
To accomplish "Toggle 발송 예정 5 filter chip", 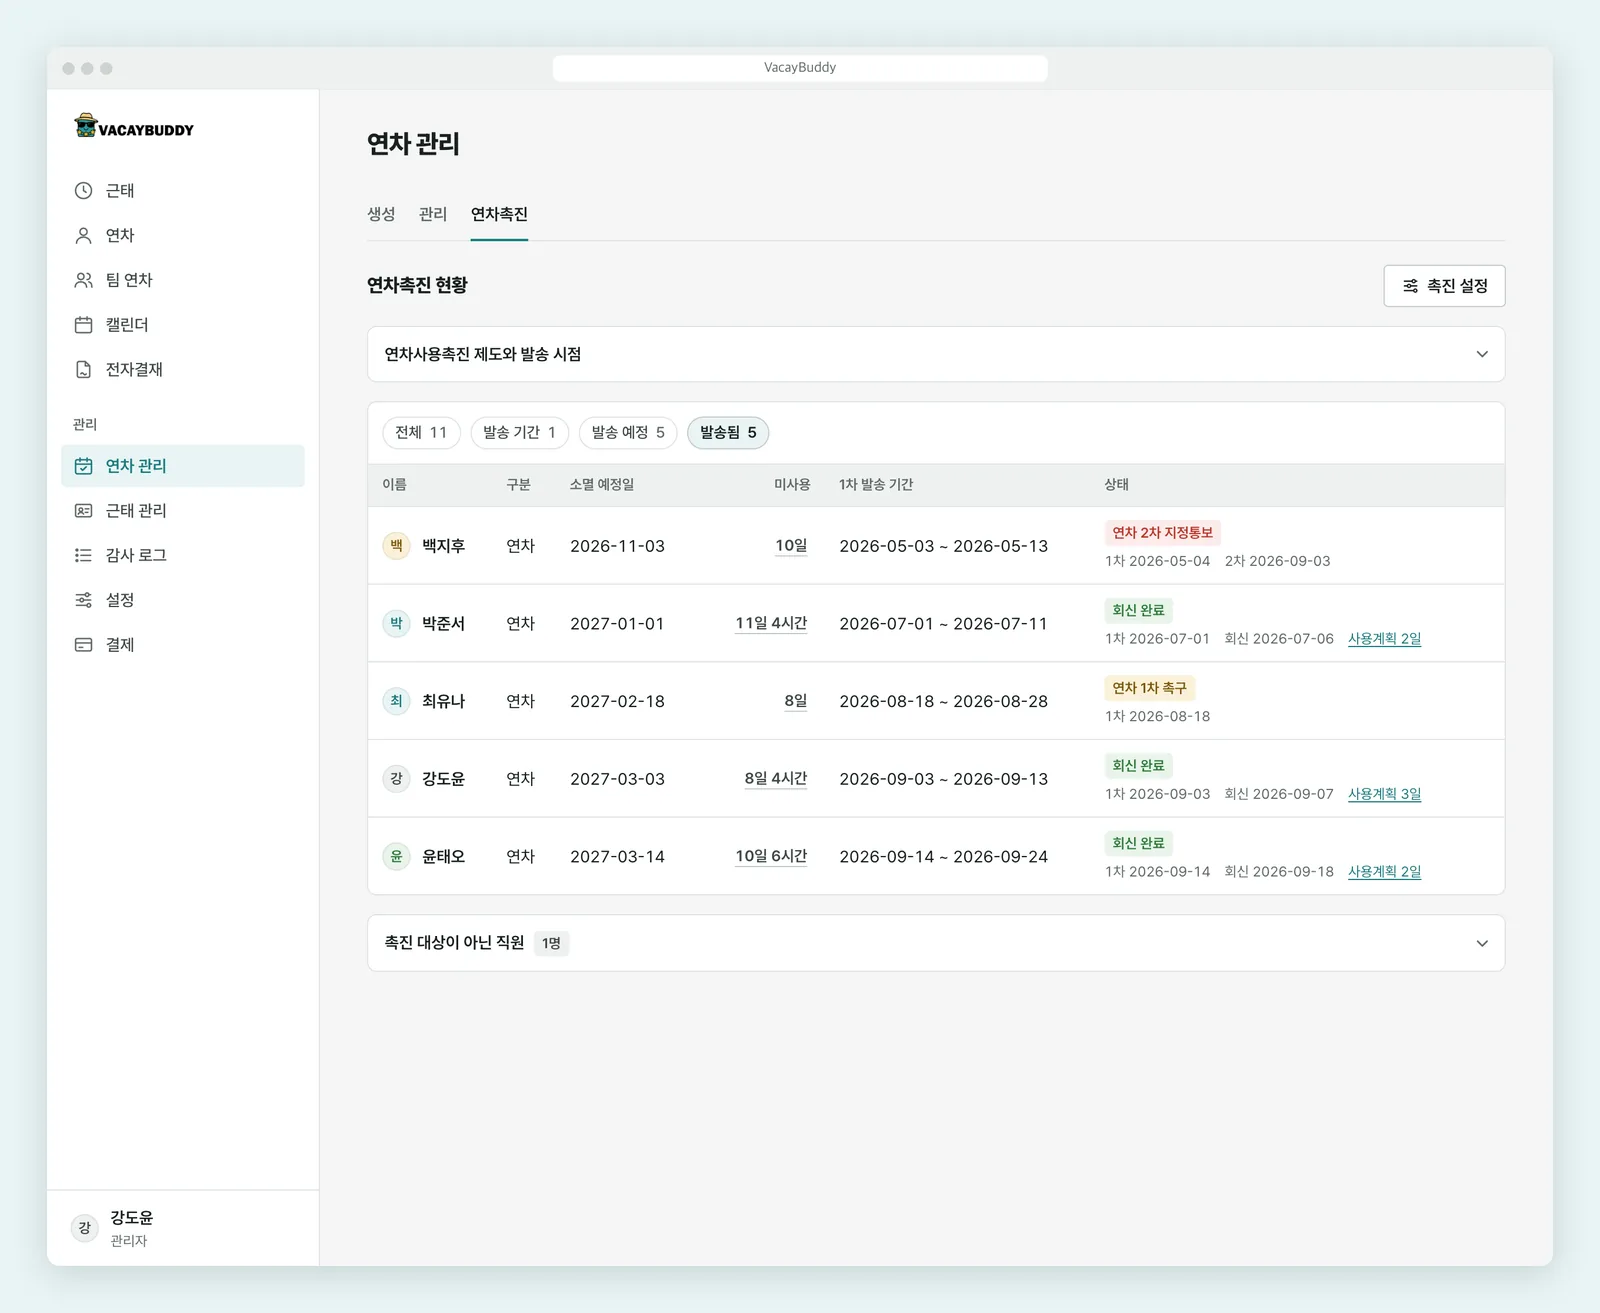I will [x=628, y=433].
